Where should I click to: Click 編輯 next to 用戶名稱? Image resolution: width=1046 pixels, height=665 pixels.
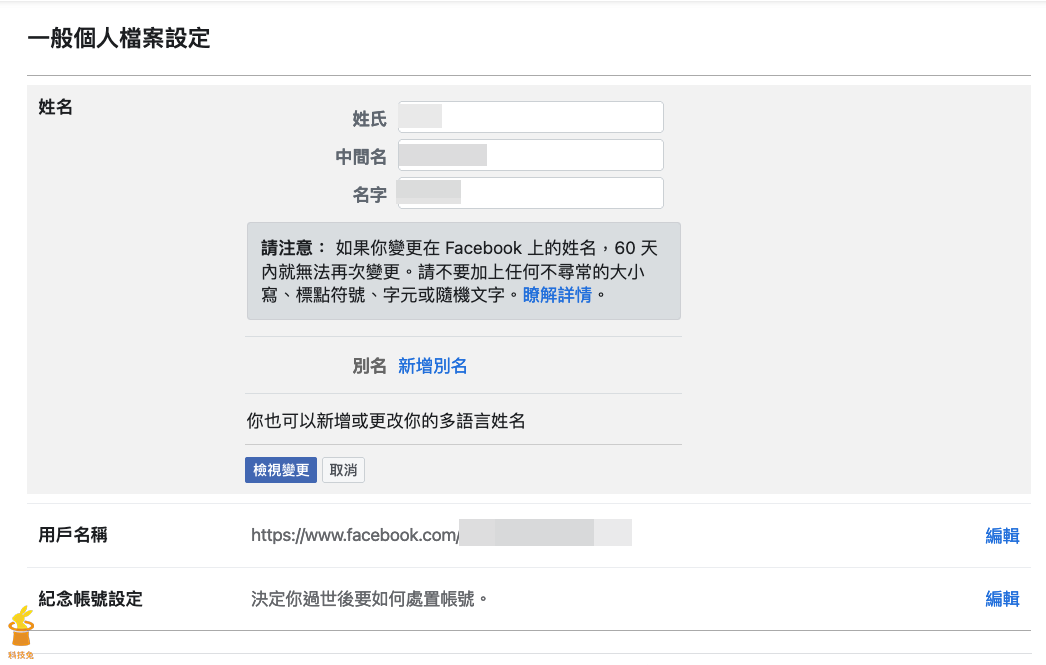click(1002, 536)
